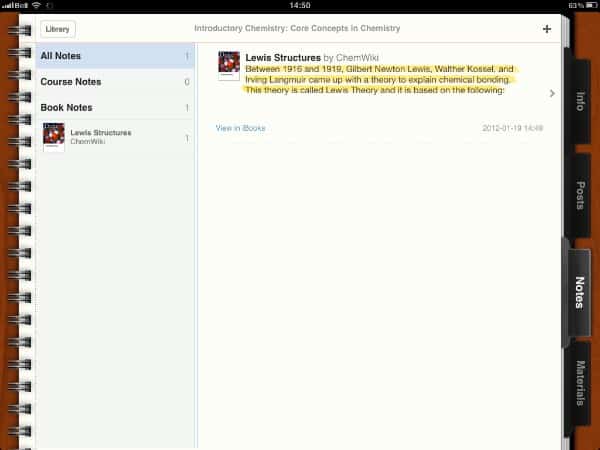Screen dimensions: 600x450
Task: Select All Notes category
Action: point(115,56)
